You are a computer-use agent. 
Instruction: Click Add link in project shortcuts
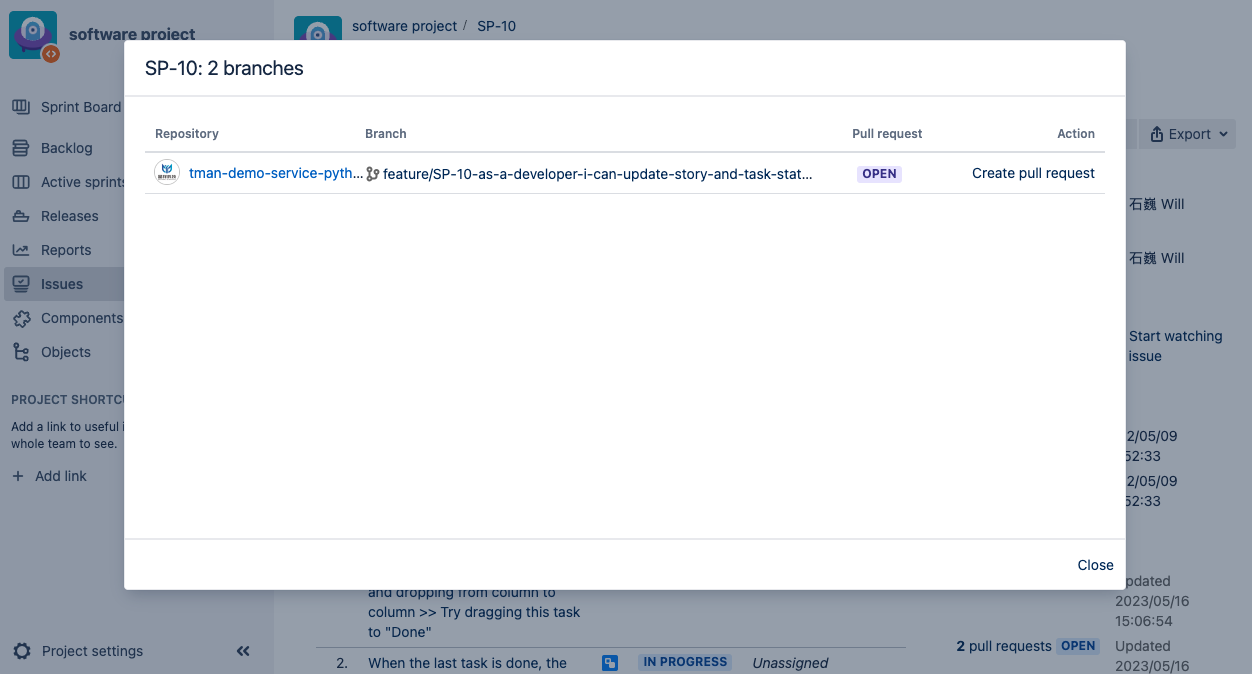pos(61,476)
